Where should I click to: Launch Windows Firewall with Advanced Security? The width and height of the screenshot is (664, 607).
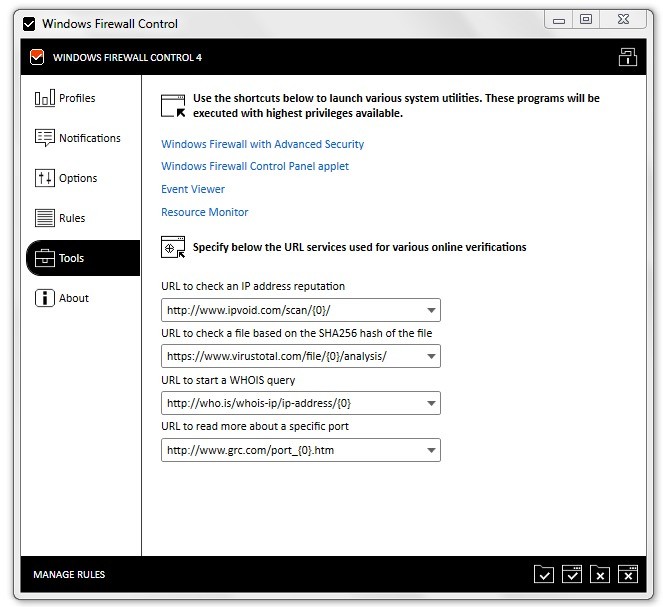(263, 144)
